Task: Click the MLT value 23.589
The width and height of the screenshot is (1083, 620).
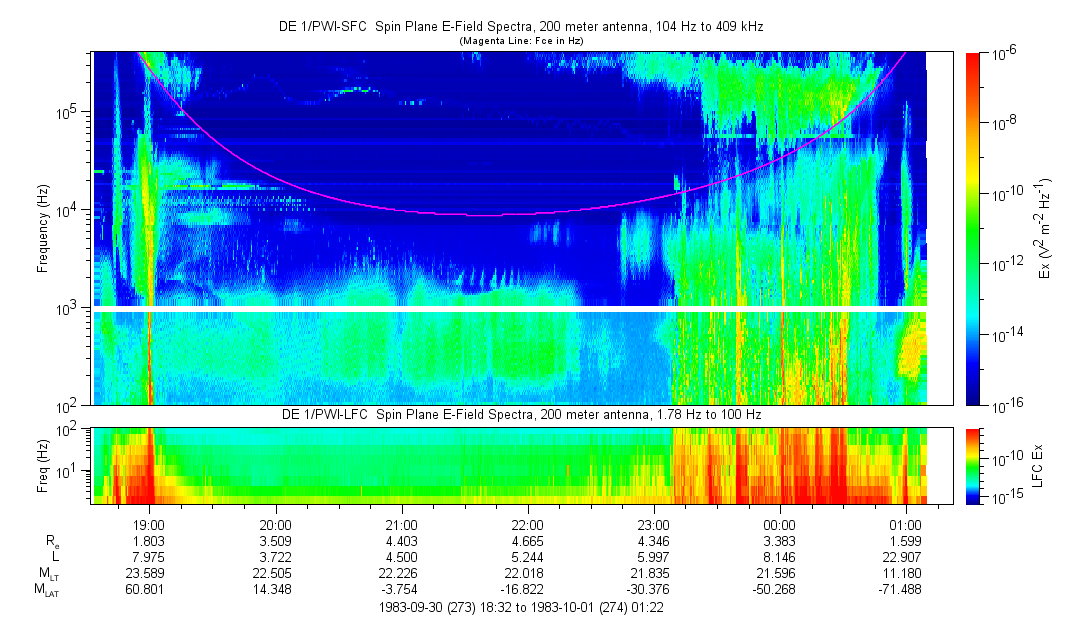Action: (x=146, y=573)
